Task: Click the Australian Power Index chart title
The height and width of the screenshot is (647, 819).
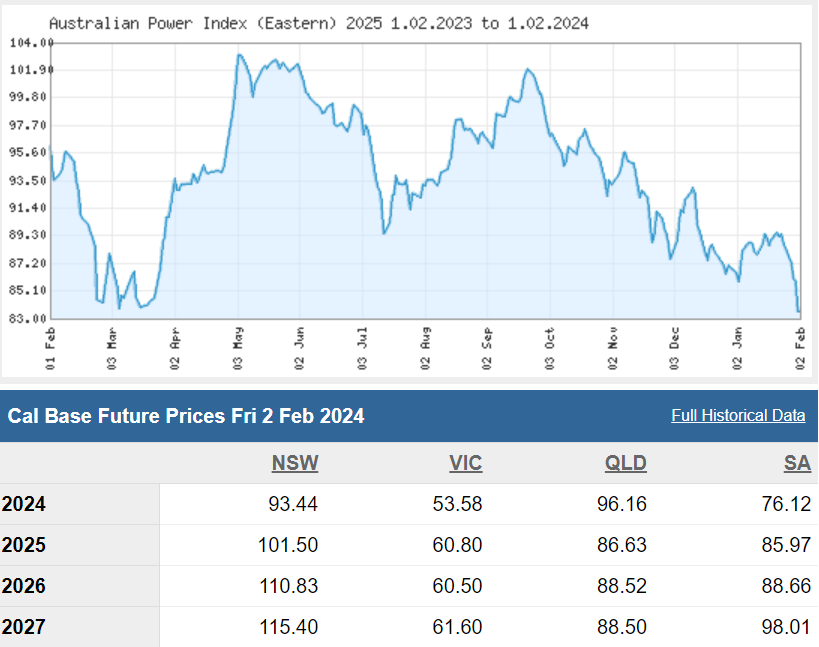Action: [x=318, y=22]
